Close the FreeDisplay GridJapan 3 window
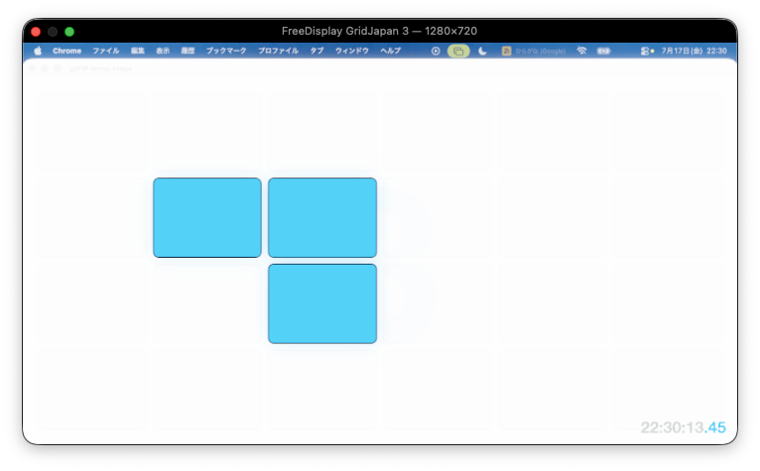The width and height of the screenshot is (760, 471). coord(36,32)
